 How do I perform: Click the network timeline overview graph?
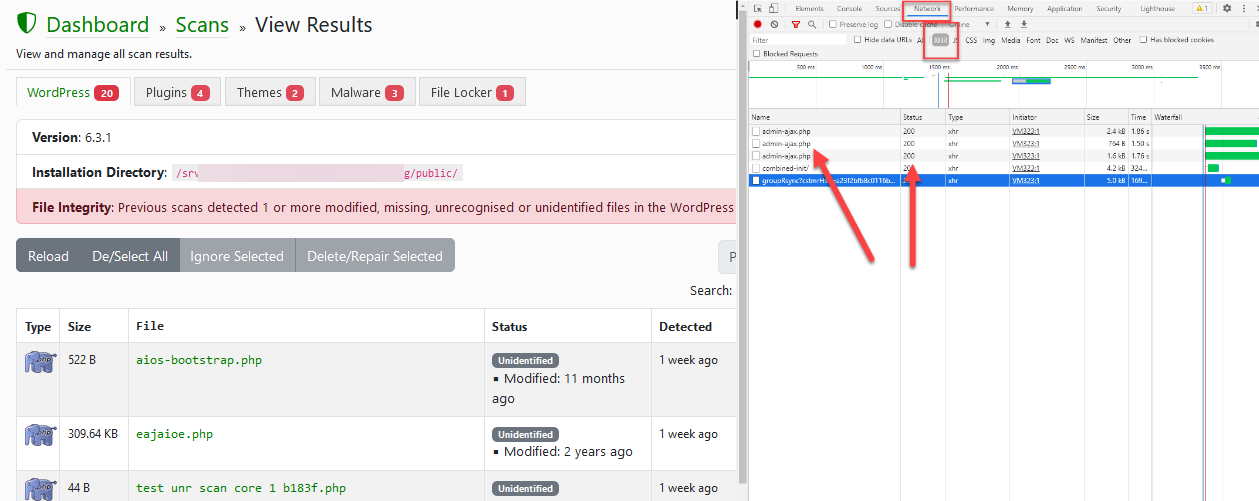click(1003, 85)
